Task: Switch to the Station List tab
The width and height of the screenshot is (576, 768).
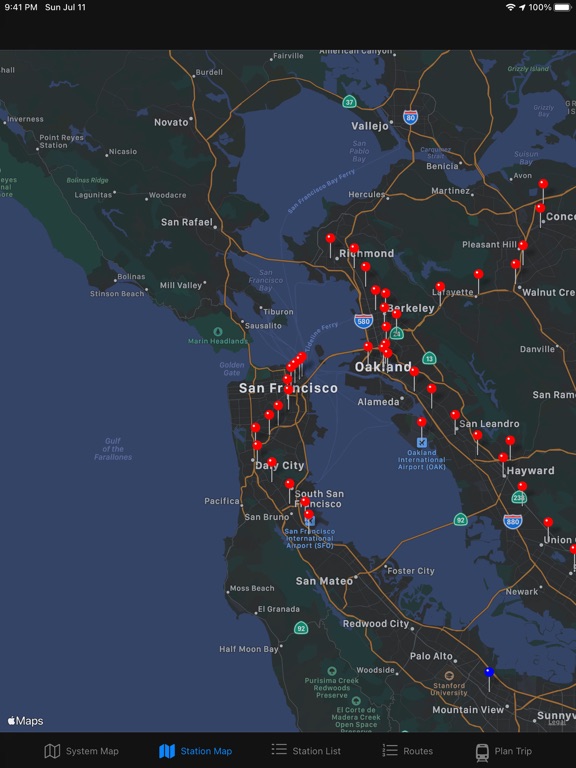Action: tap(306, 751)
